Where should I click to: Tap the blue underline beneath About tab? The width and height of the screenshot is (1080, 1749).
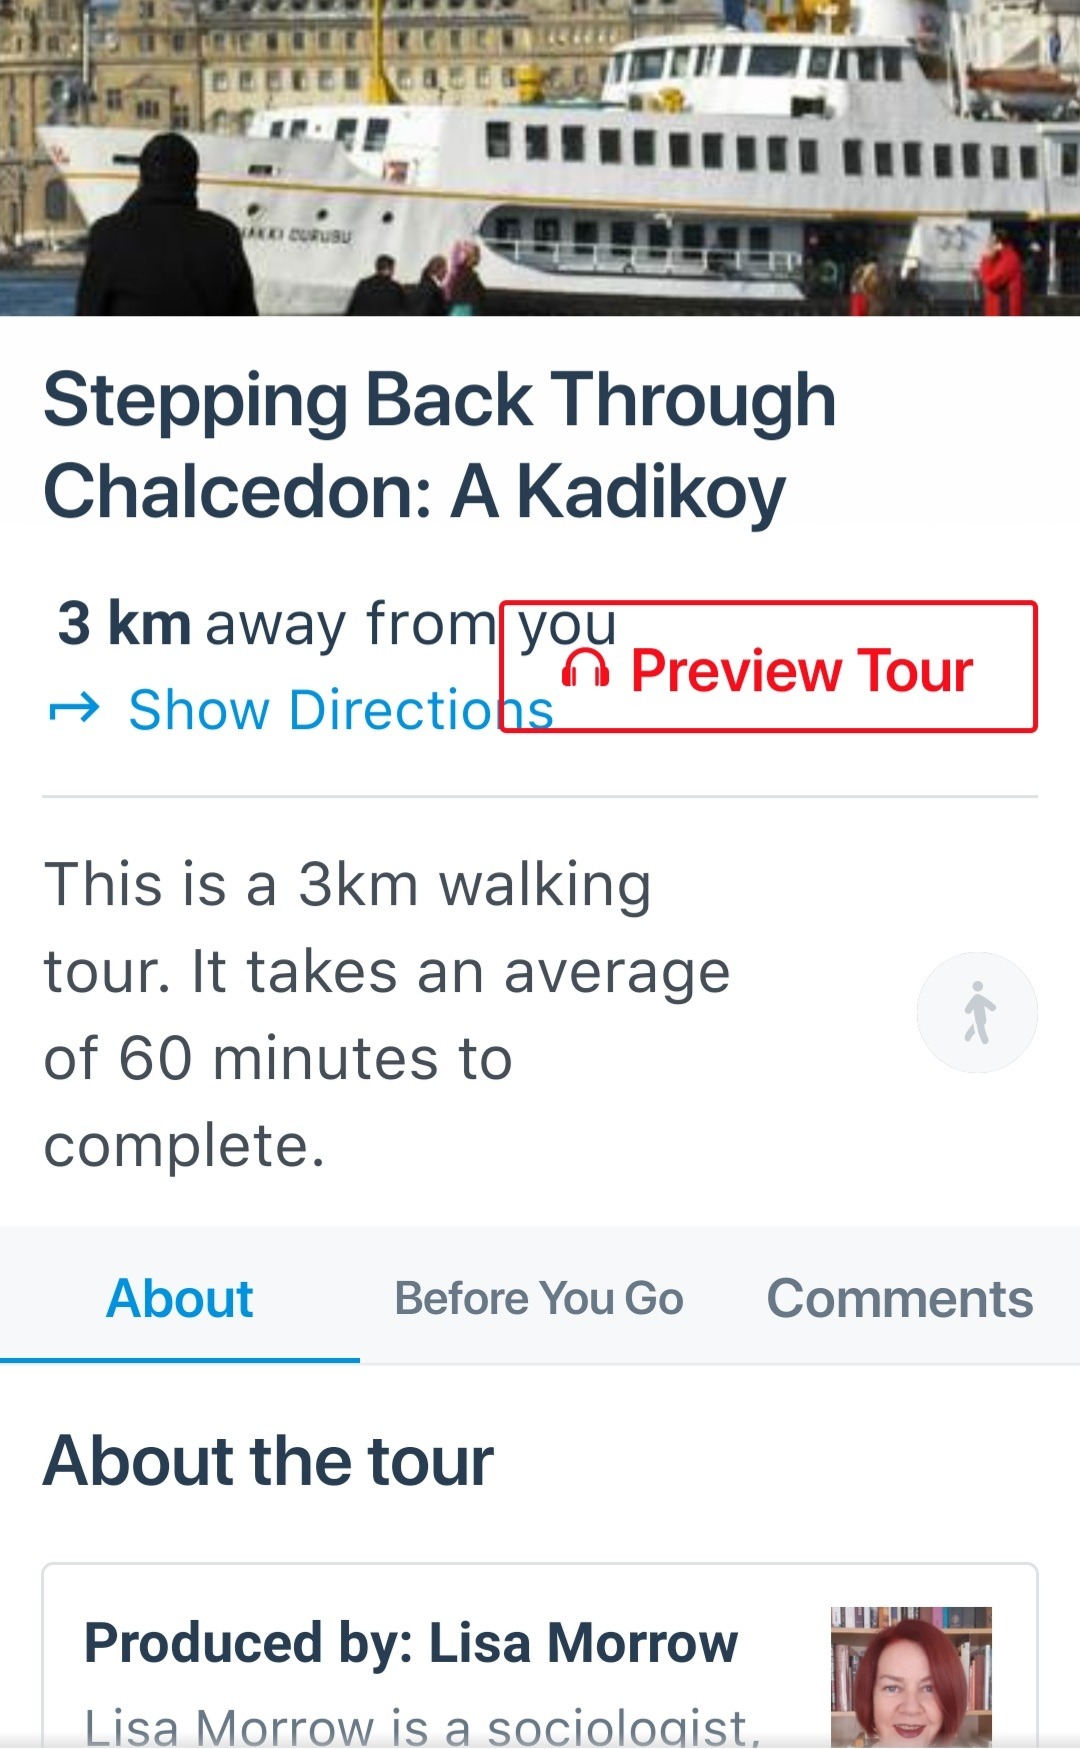180,1360
